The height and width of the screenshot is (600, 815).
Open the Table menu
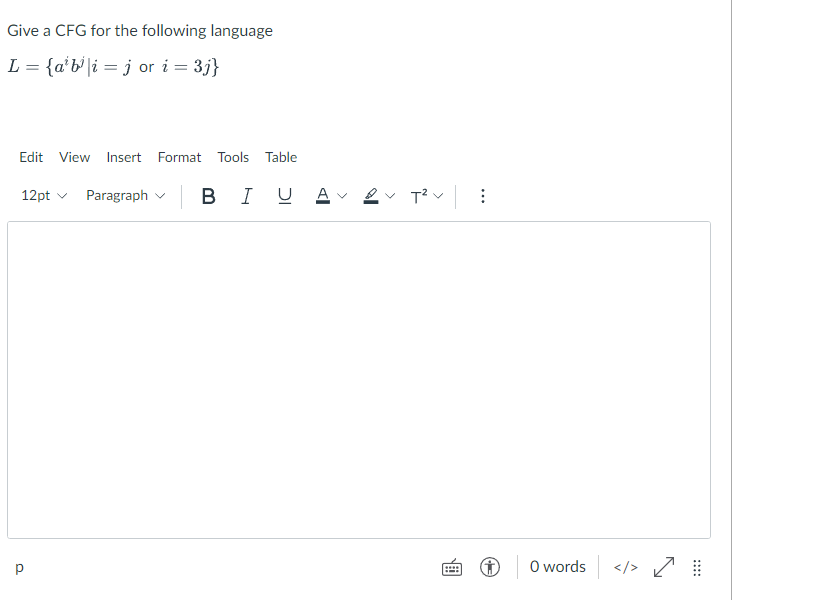[x=281, y=157]
